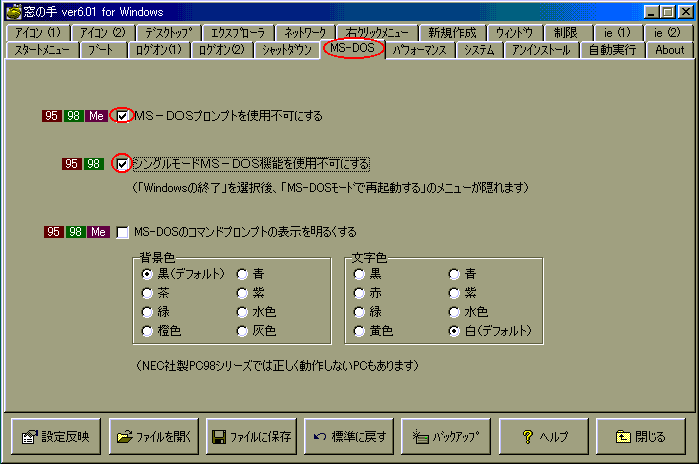Switch to the 自動実行 tab
699x464 pixels.
pos(613,50)
